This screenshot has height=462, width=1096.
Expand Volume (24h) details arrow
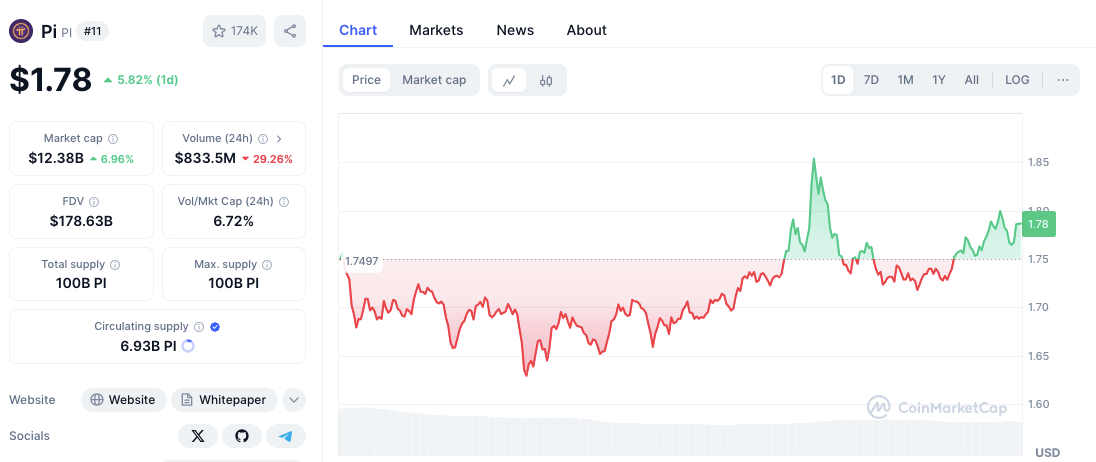279,139
